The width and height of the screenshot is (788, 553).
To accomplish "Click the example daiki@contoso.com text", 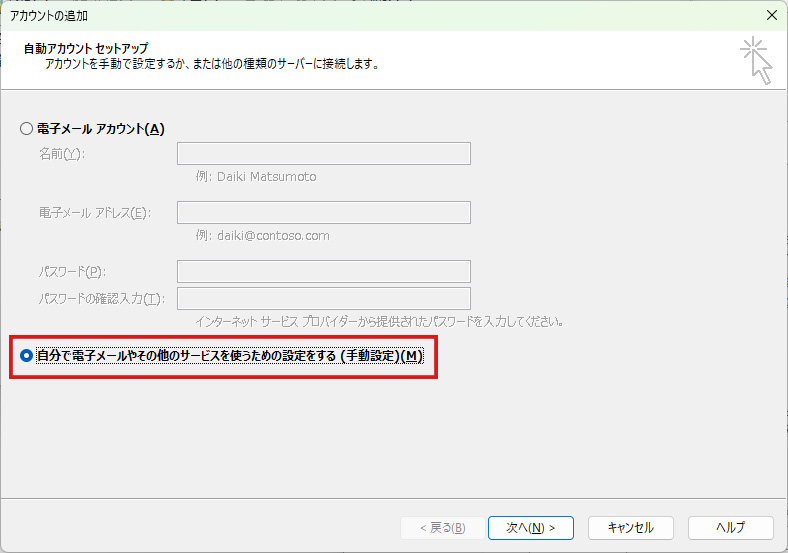I will [263, 236].
